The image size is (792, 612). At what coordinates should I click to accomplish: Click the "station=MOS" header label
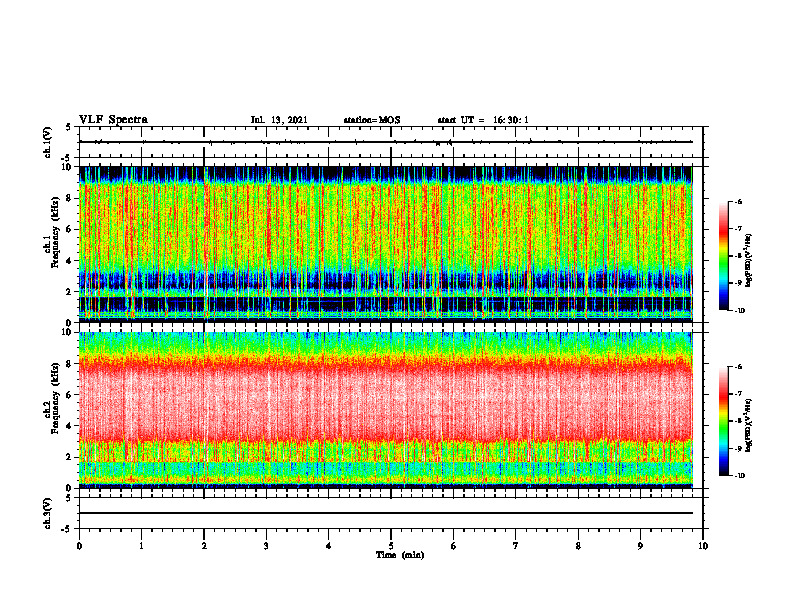(x=372, y=120)
